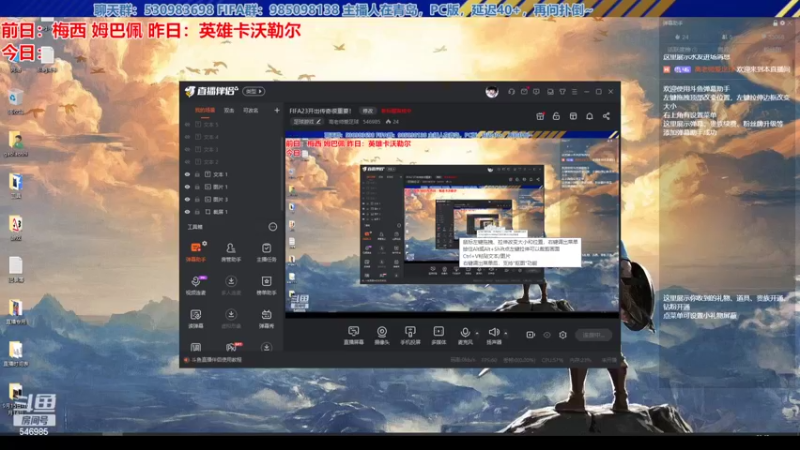The image size is (800, 450).
Task: Click the 扬声器 speaker icon
Action: [493, 333]
